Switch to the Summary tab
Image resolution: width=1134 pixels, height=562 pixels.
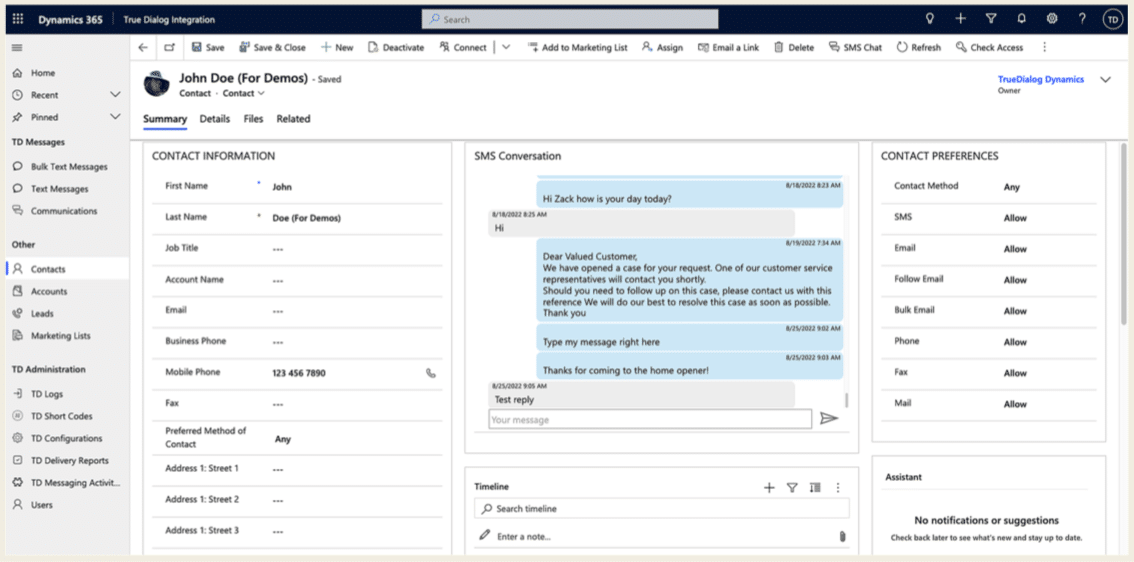pos(165,119)
